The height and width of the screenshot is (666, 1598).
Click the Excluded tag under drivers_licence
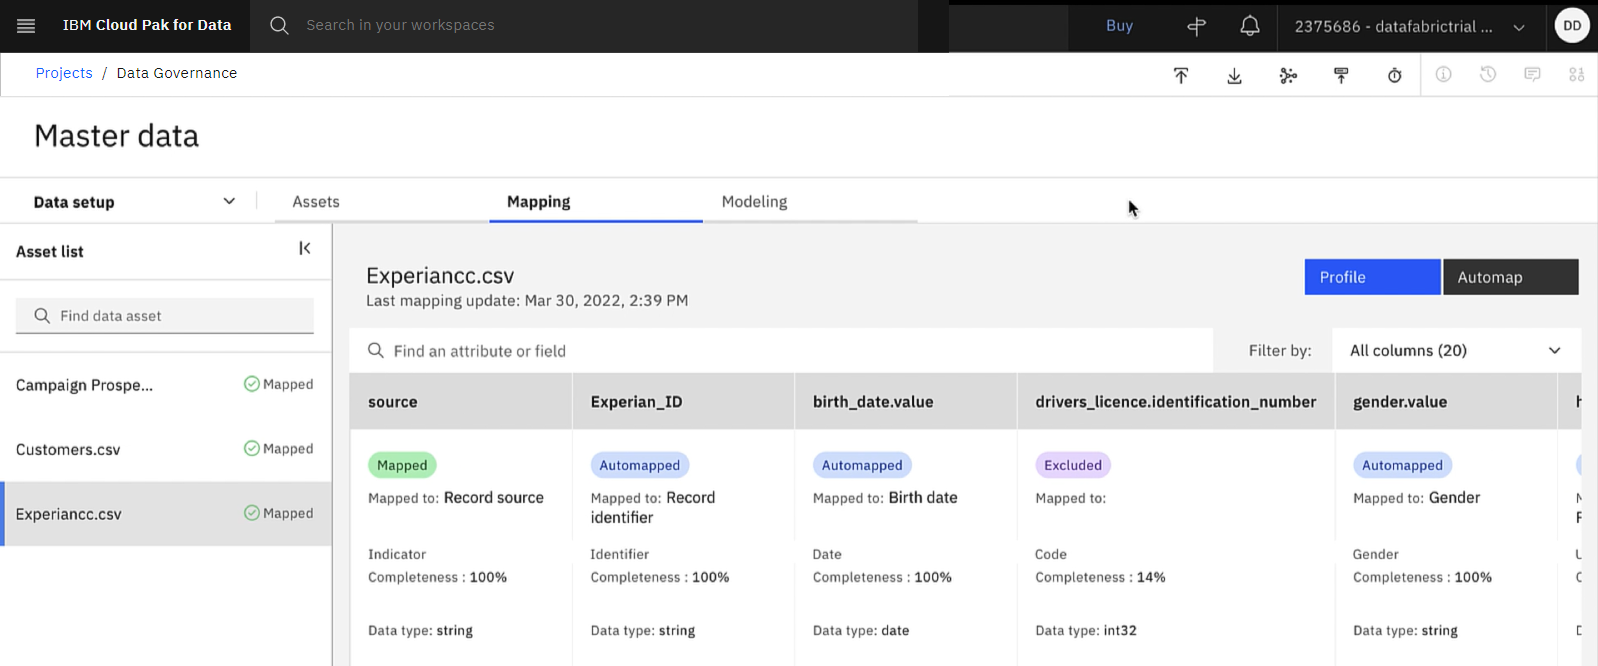(x=1073, y=465)
